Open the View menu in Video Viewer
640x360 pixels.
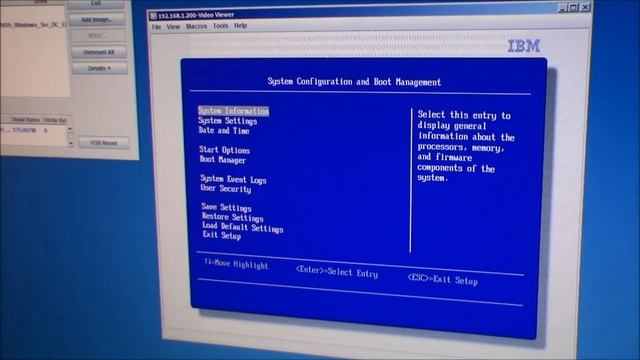click(173, 27)
